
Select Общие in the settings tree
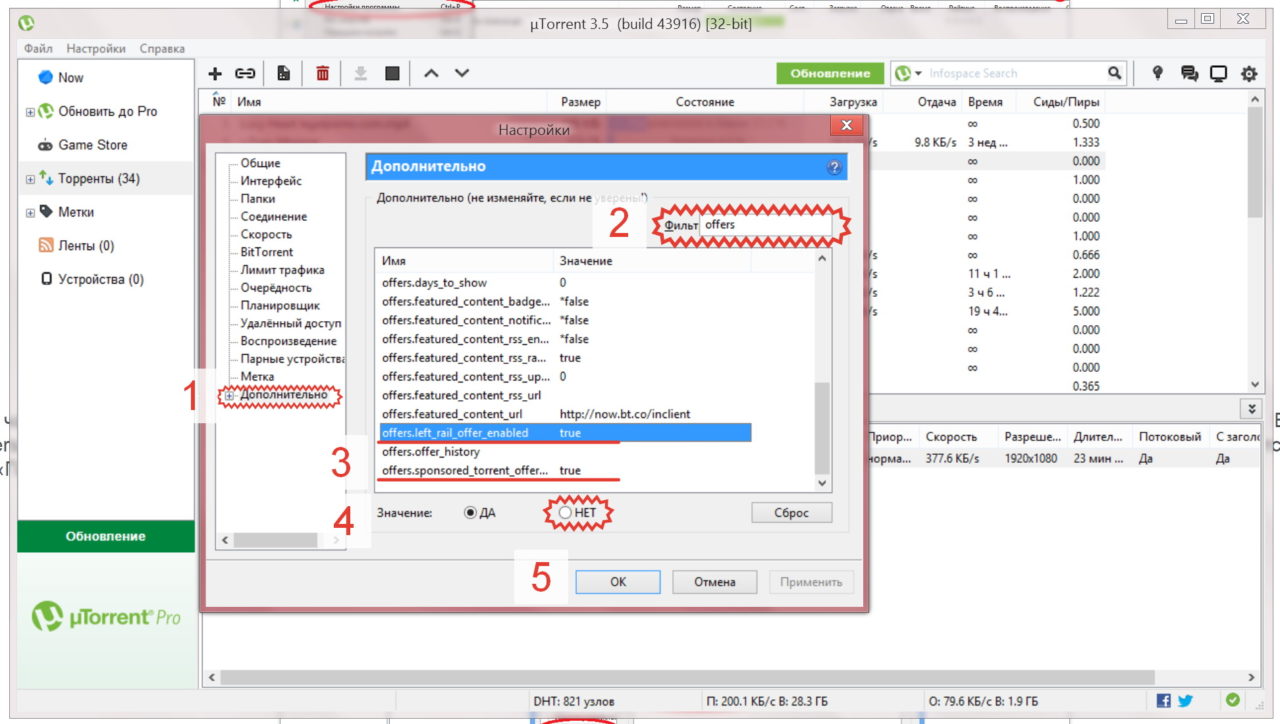coord(260,163)
